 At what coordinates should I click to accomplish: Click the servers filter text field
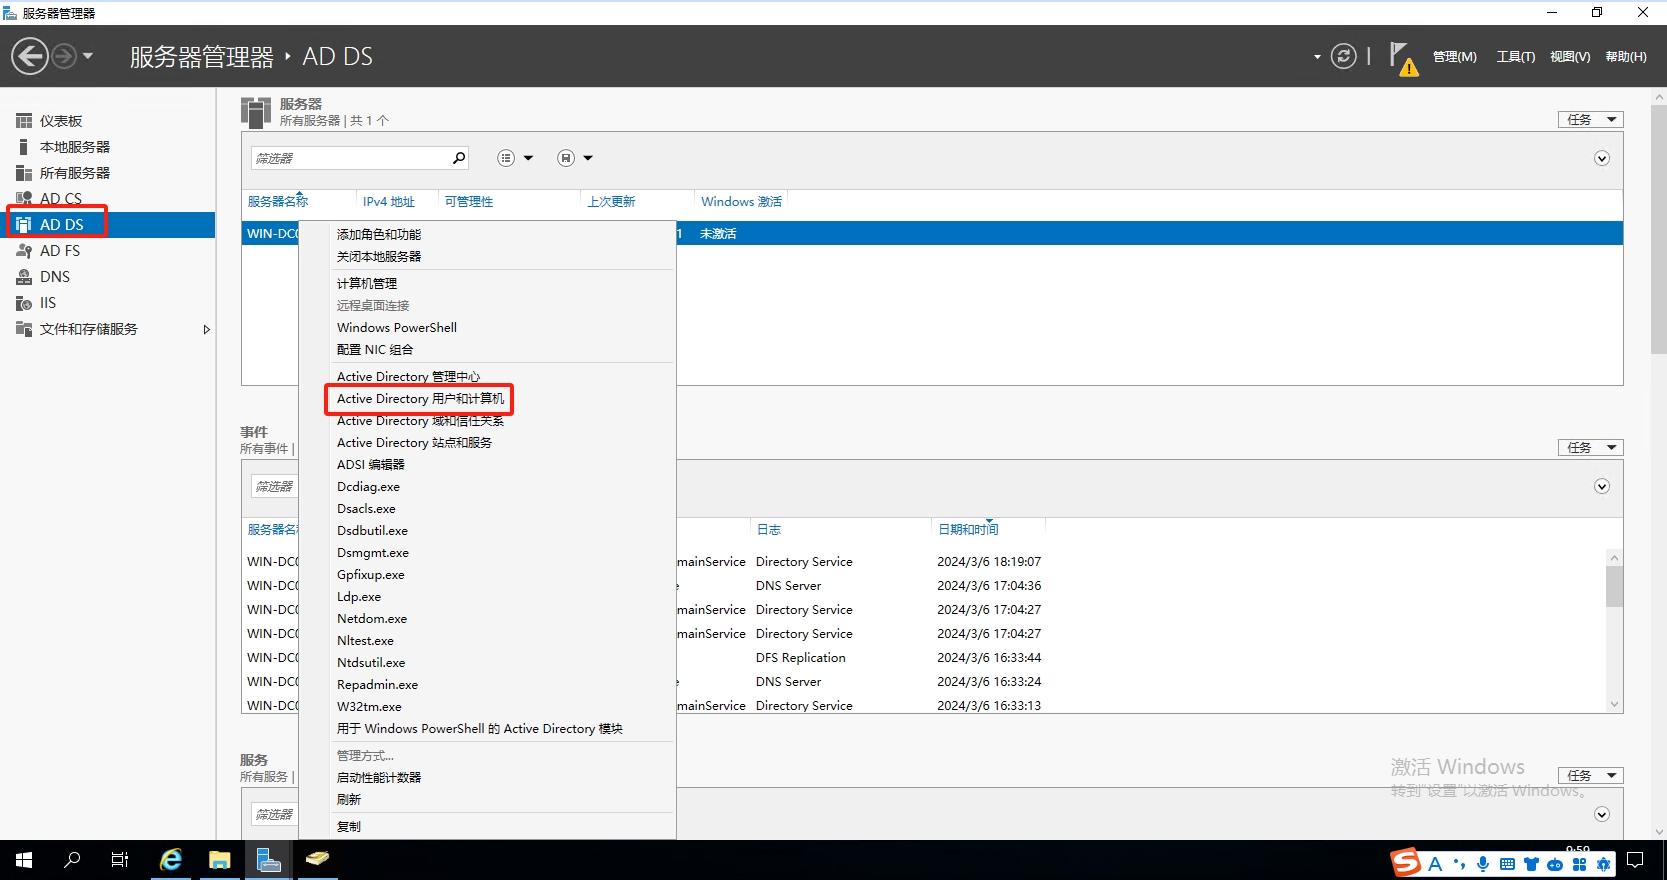point(350,158)
